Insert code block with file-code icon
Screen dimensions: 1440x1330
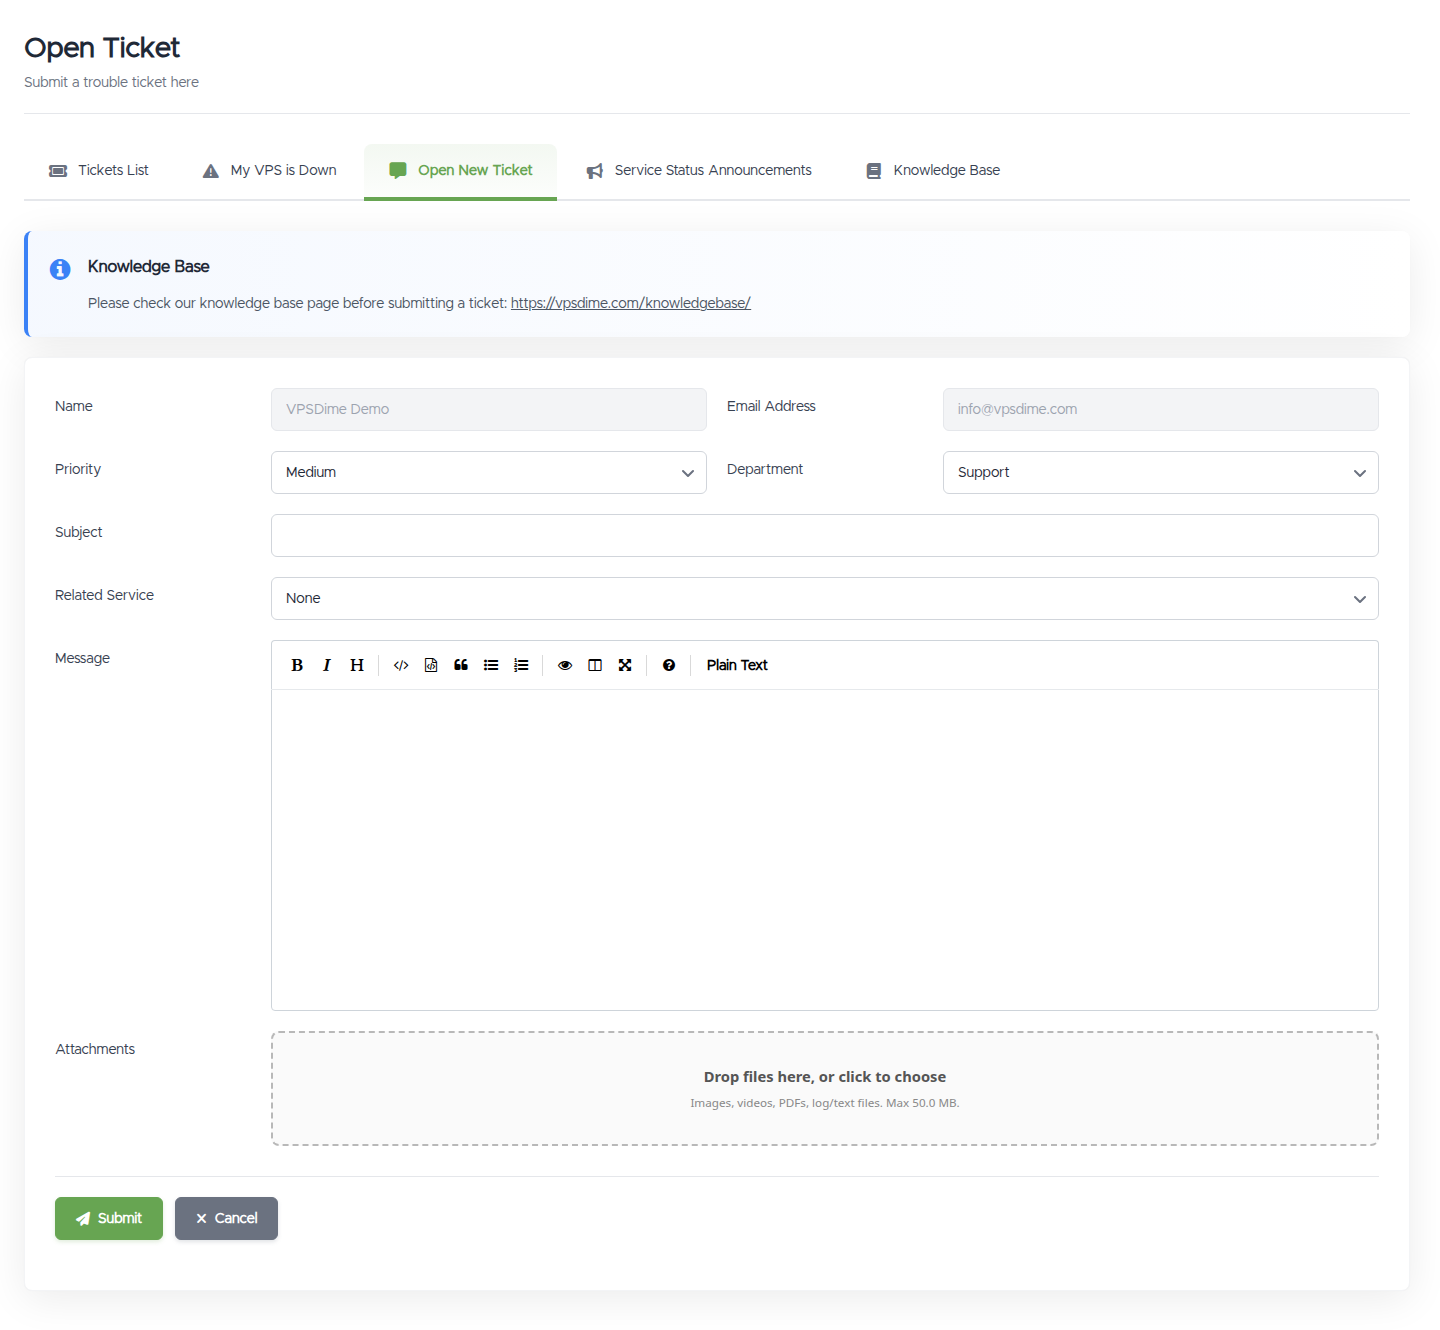pyautogui.click(x=431, y=665)
